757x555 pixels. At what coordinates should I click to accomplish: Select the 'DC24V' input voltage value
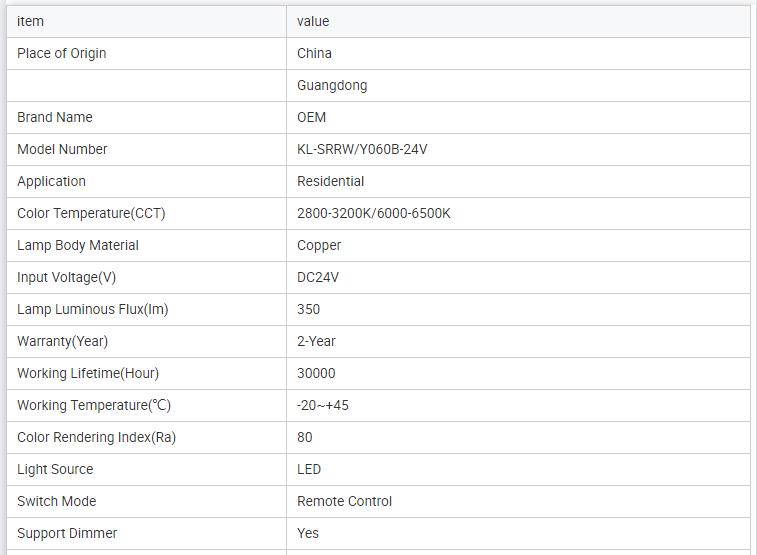[x=318, y=277]
